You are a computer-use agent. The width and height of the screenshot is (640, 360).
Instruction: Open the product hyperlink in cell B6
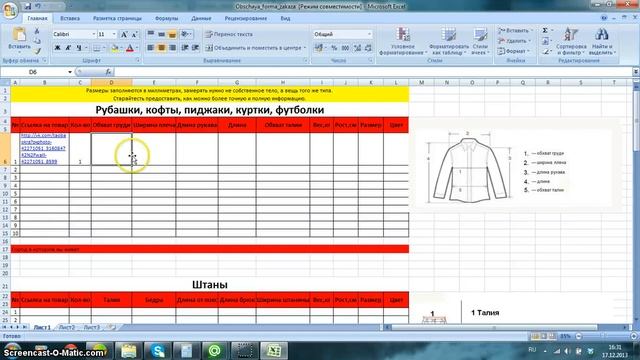coord(43,149)
